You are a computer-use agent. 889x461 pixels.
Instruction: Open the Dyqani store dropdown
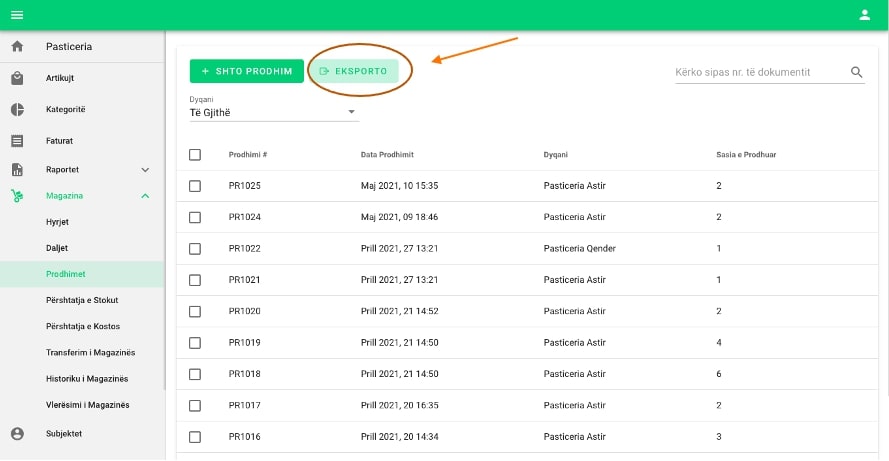pos(273,113)
